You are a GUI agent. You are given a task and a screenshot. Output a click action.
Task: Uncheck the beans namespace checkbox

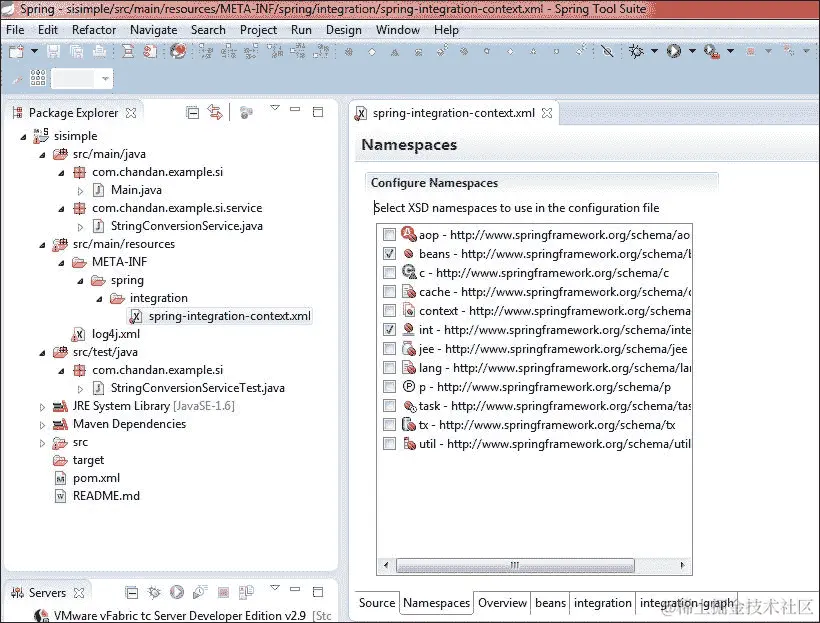click(x=389, y=254)
